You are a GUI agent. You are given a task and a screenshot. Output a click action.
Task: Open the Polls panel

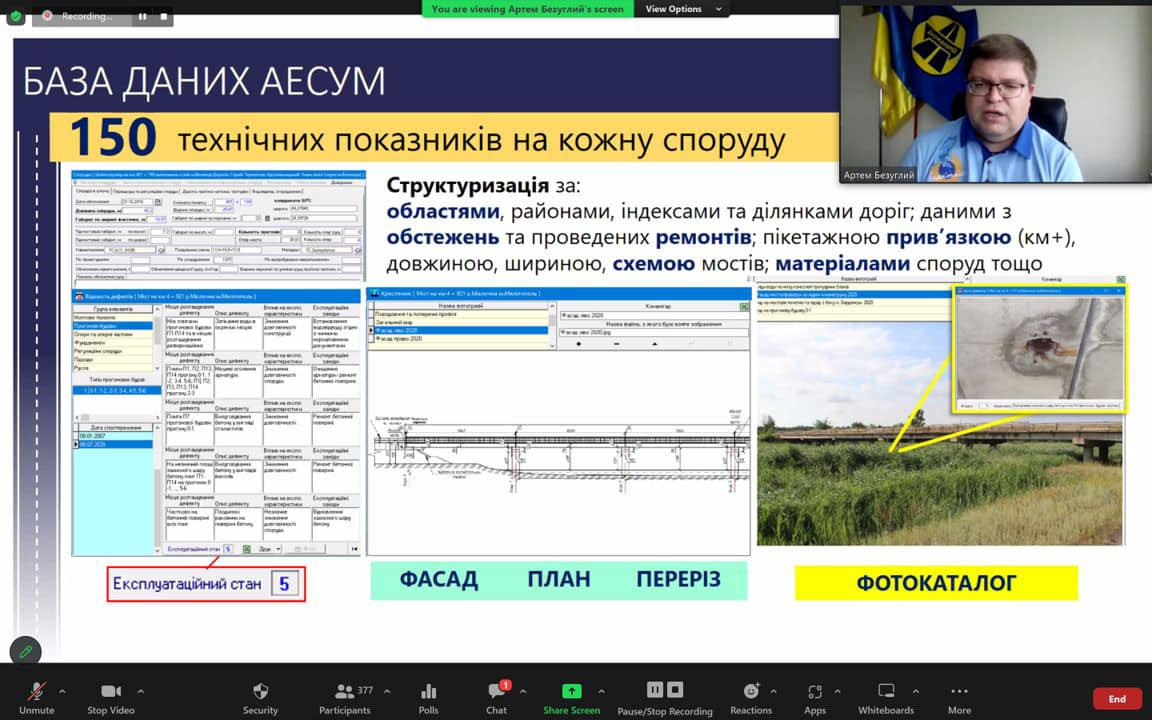429,691
